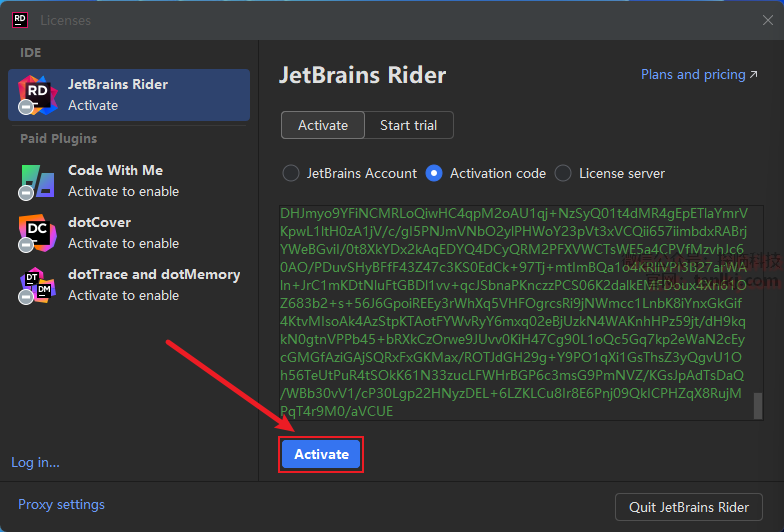Open the Log in link
This screenshot has width=784, height=532.
tap(35, 462)
